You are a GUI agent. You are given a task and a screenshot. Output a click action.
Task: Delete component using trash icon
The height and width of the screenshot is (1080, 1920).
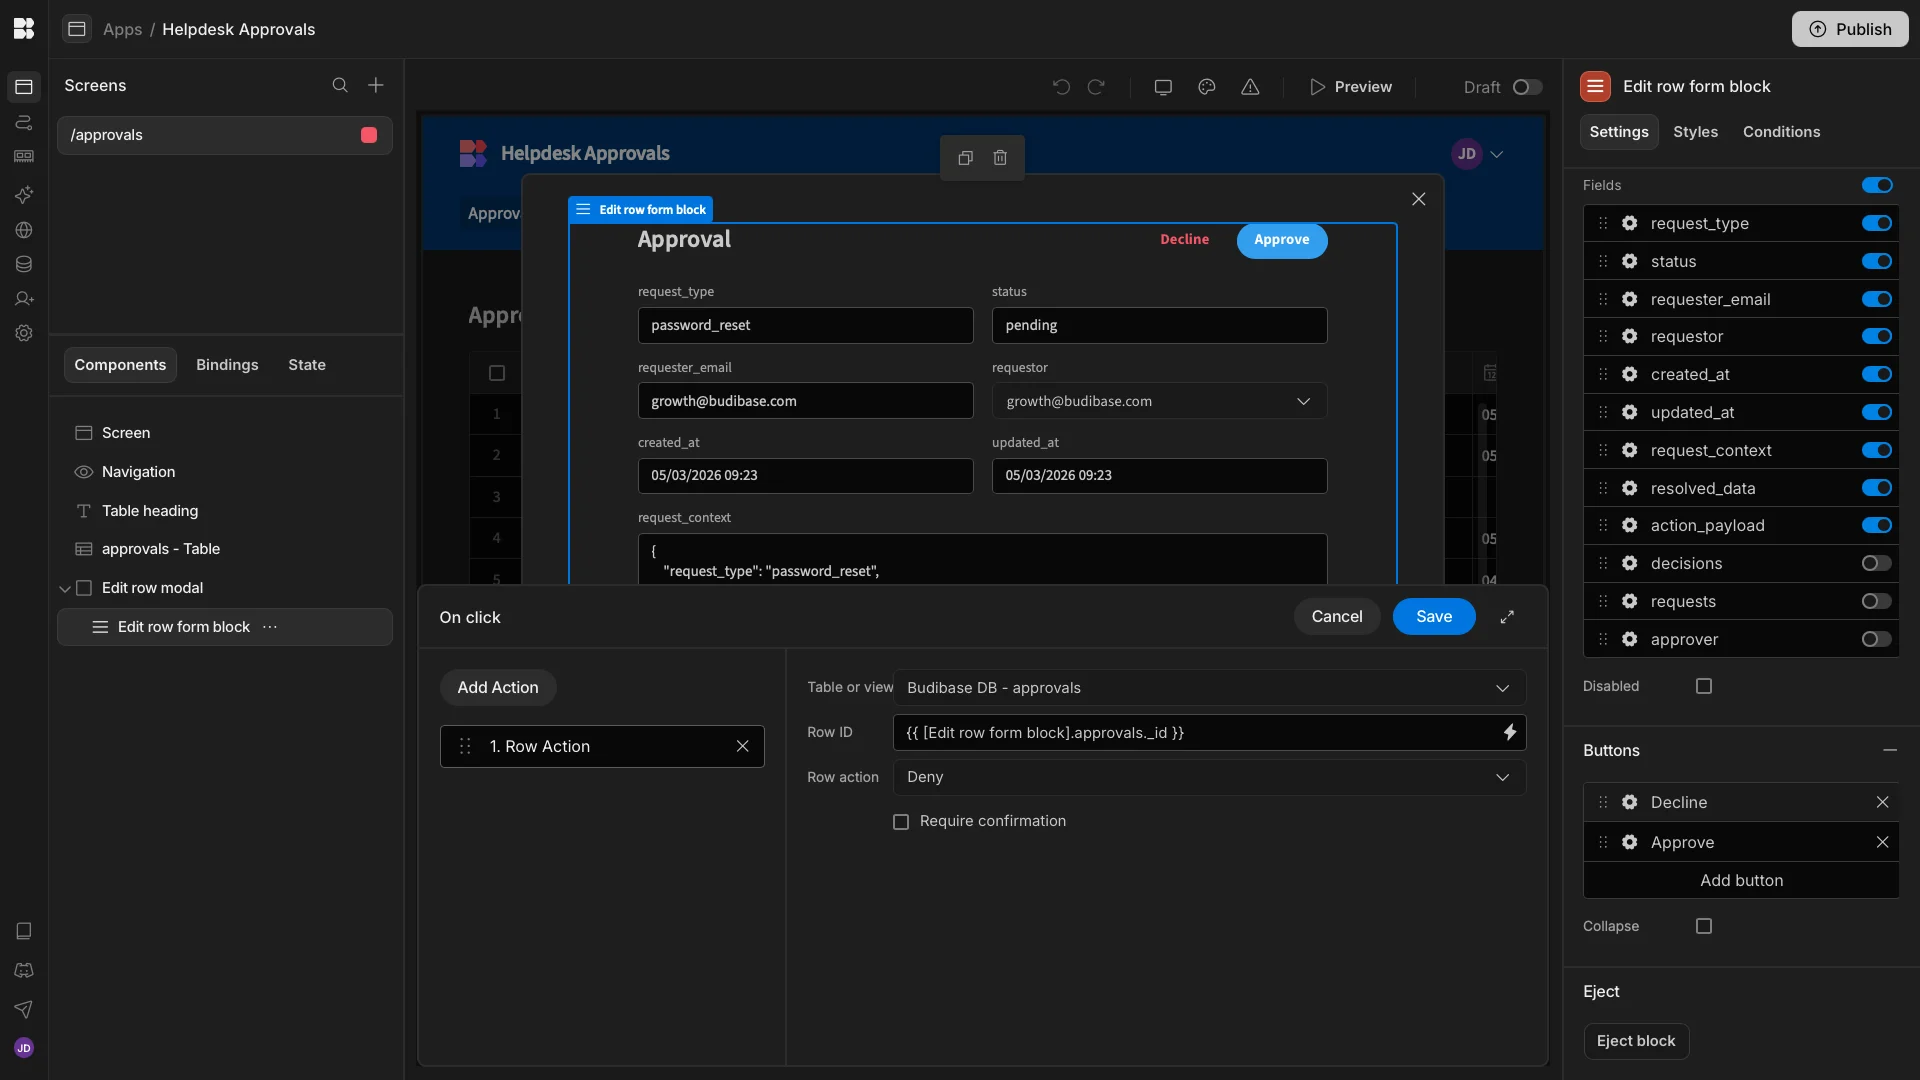(x=1000, y=158)
